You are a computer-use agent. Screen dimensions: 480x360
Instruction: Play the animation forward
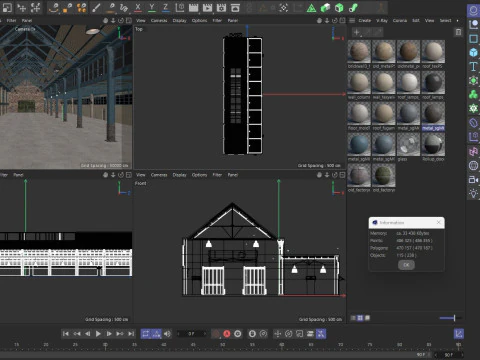coord(98,334)
